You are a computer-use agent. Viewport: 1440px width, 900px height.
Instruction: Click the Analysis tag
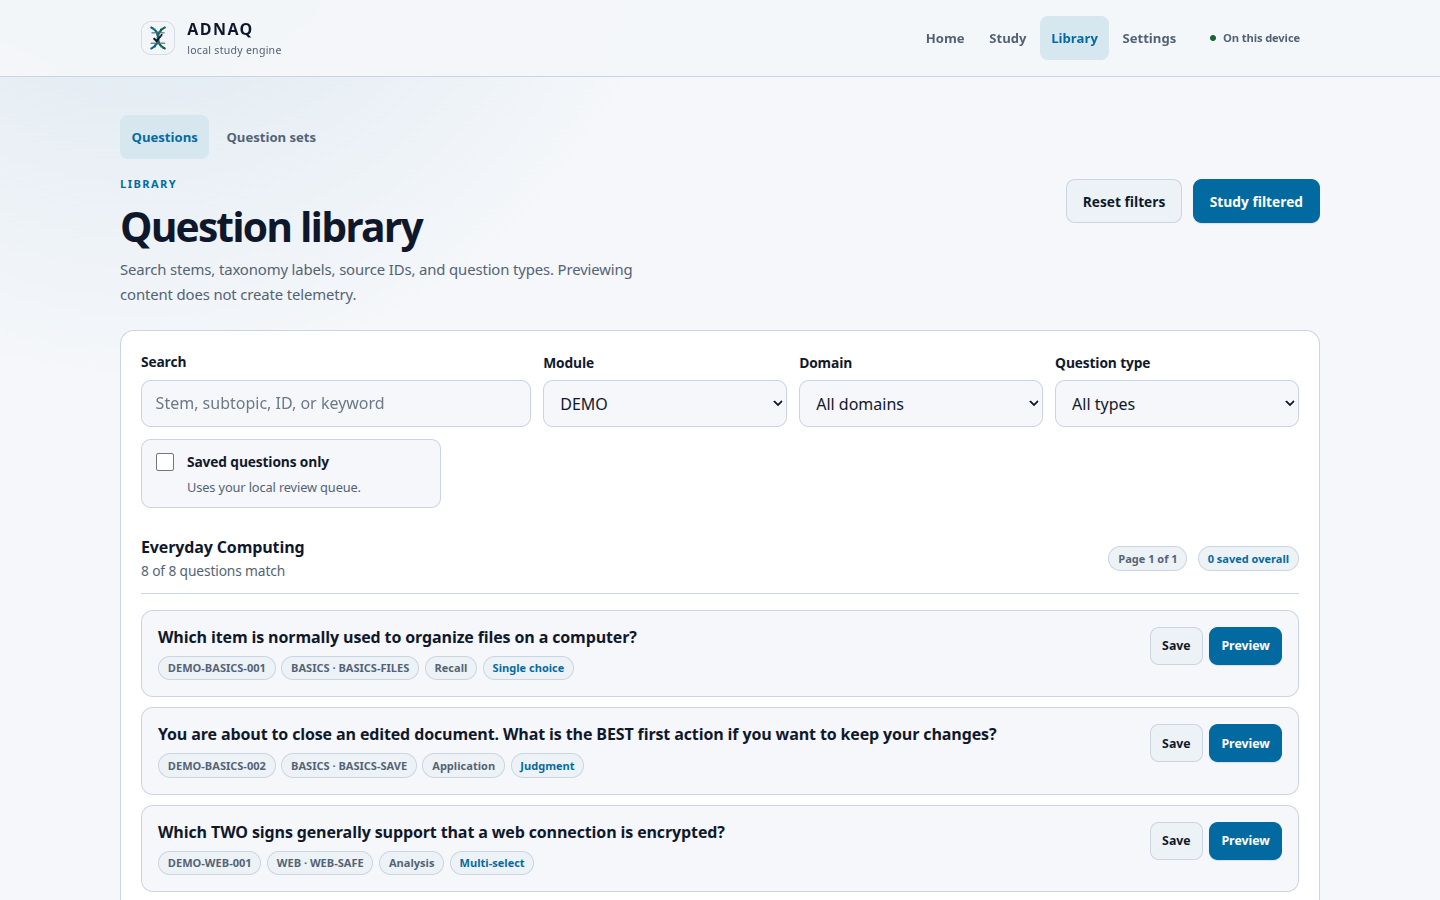coord(412,863)
